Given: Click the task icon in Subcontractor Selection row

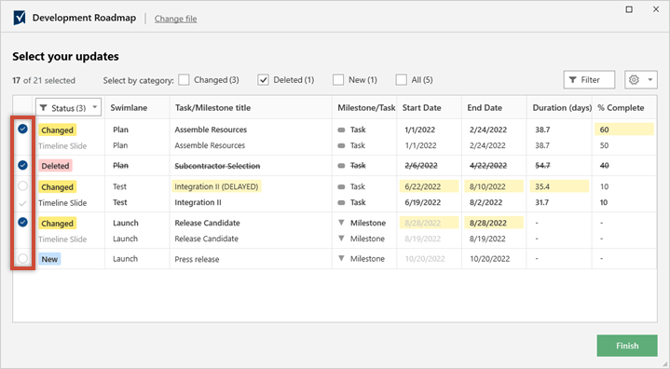Looking at the screenshot, I should tap(341, 166).
